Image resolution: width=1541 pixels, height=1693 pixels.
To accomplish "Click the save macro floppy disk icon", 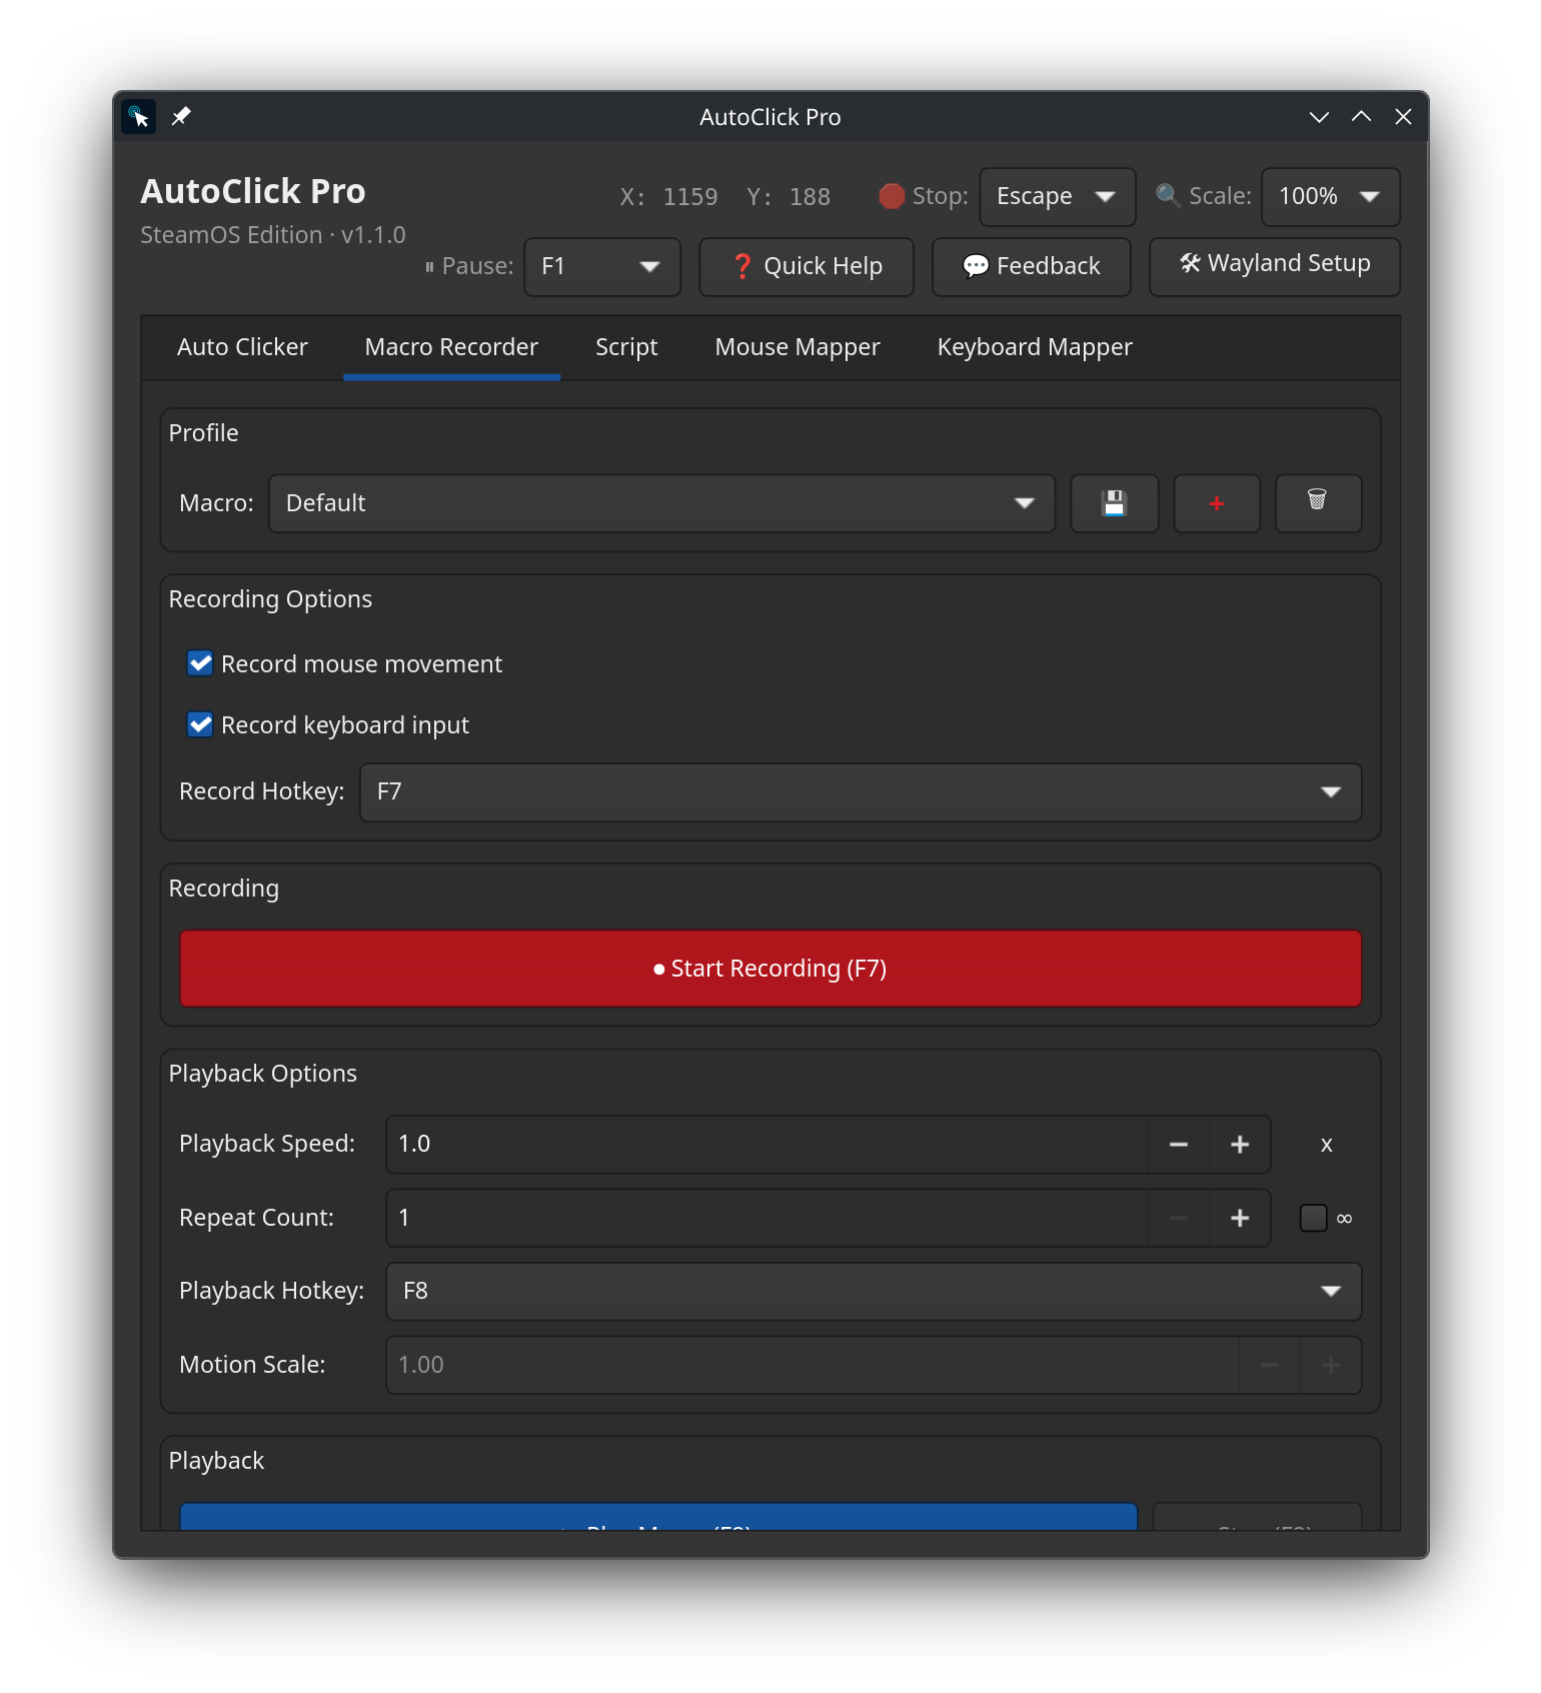I will point(1114,503).
